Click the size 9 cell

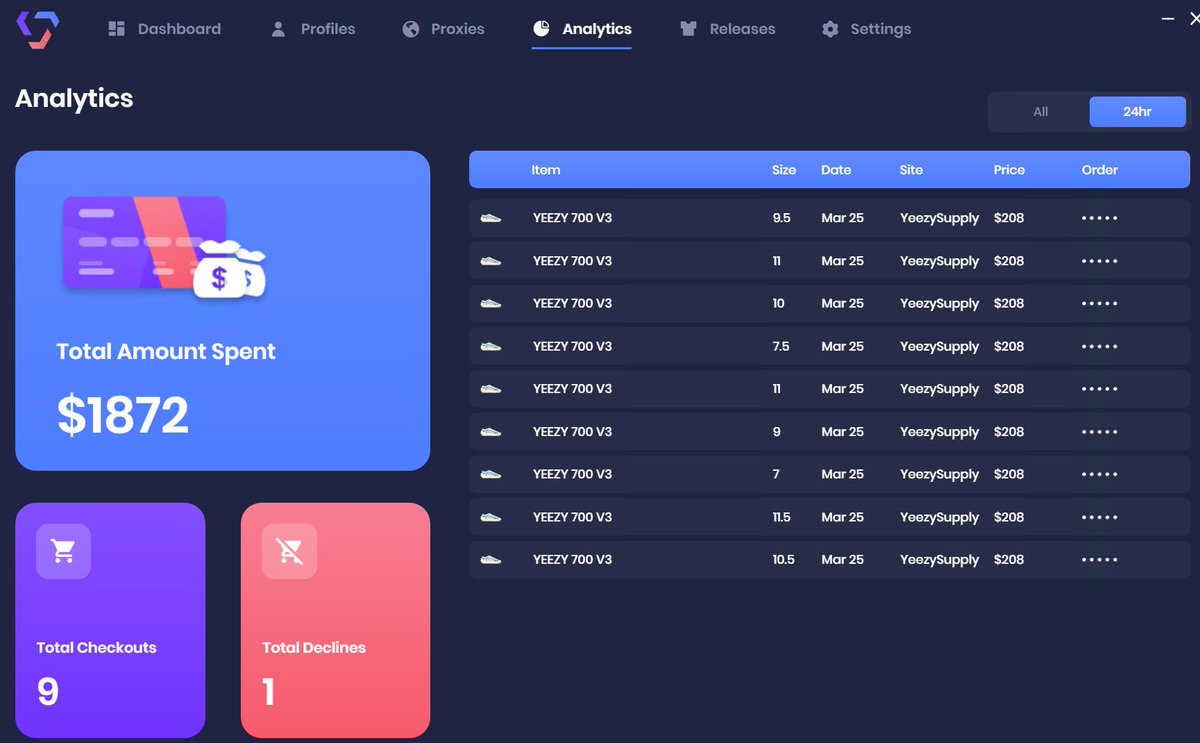click(777, 432)
